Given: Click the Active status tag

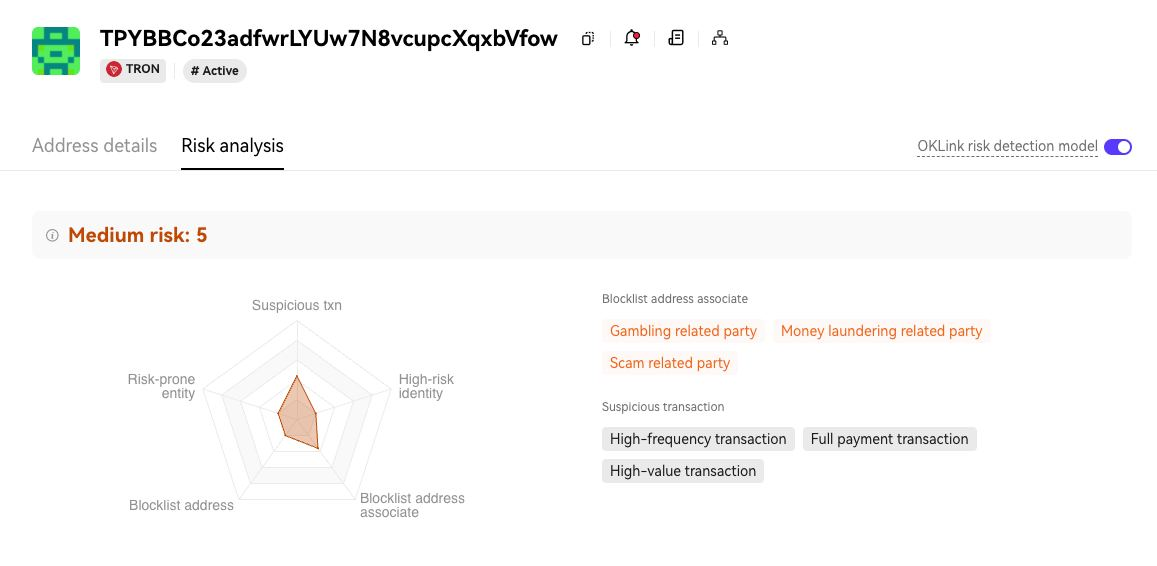Looking at the screenshot, I should click(x=215, y=71).
